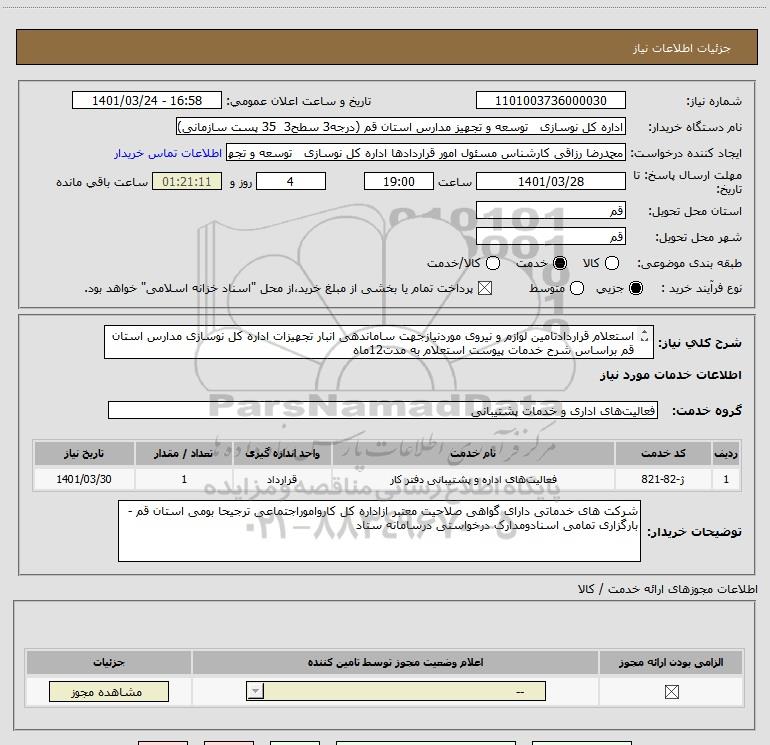
Task: Click the جزئیات column header in license table
Action: tap(109, 662)
